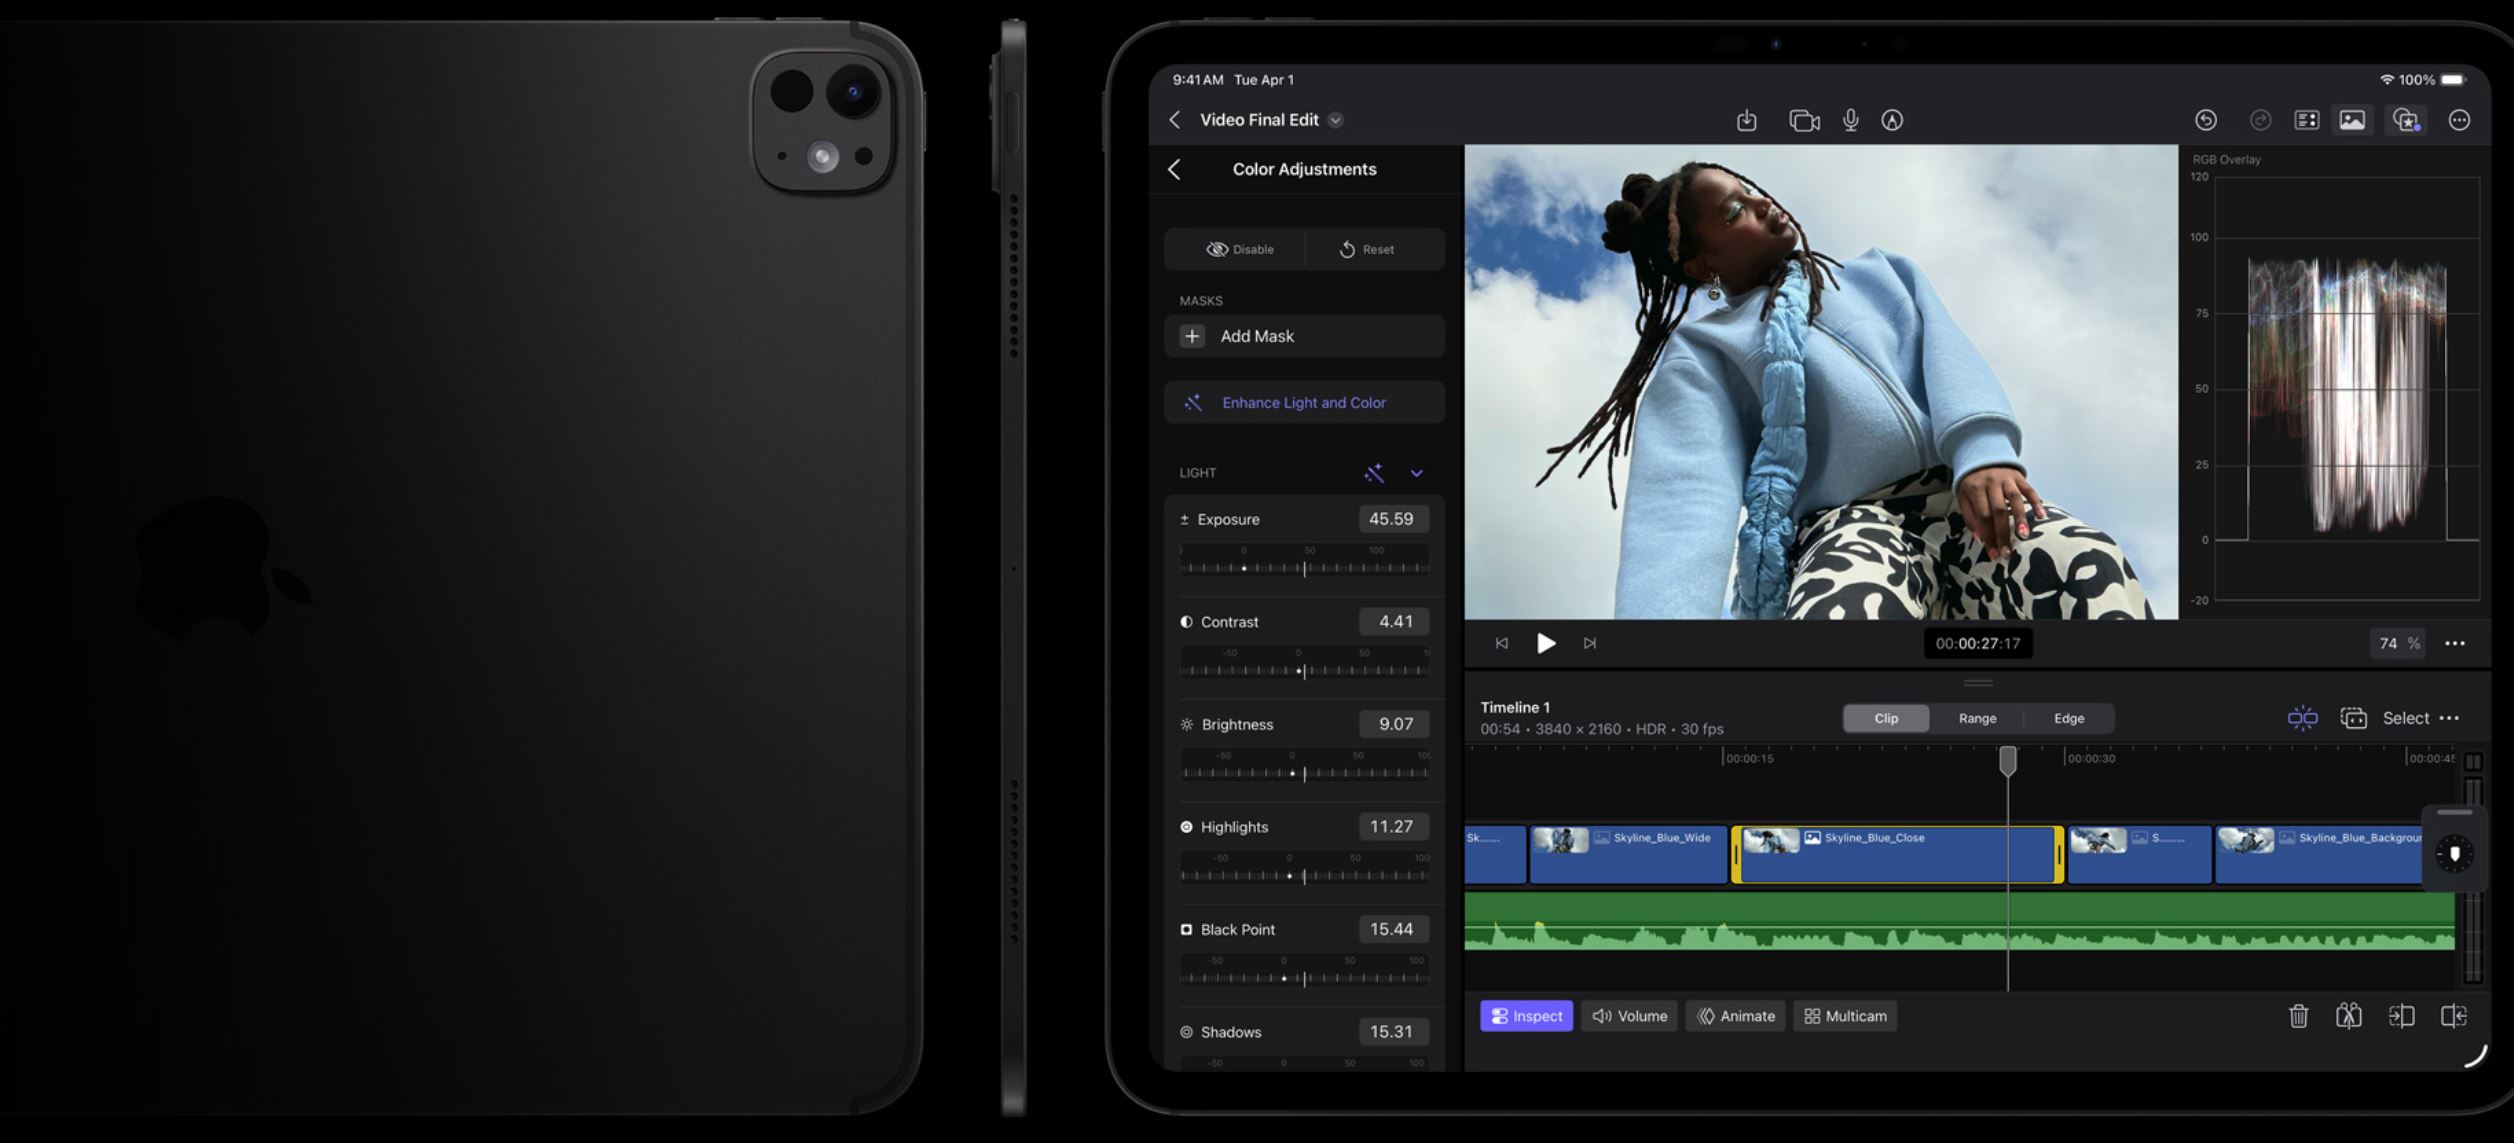Click the Exposure slider track
Image resolution: width=2514 pixels, height=1143 pixels.
(1303, 568)
